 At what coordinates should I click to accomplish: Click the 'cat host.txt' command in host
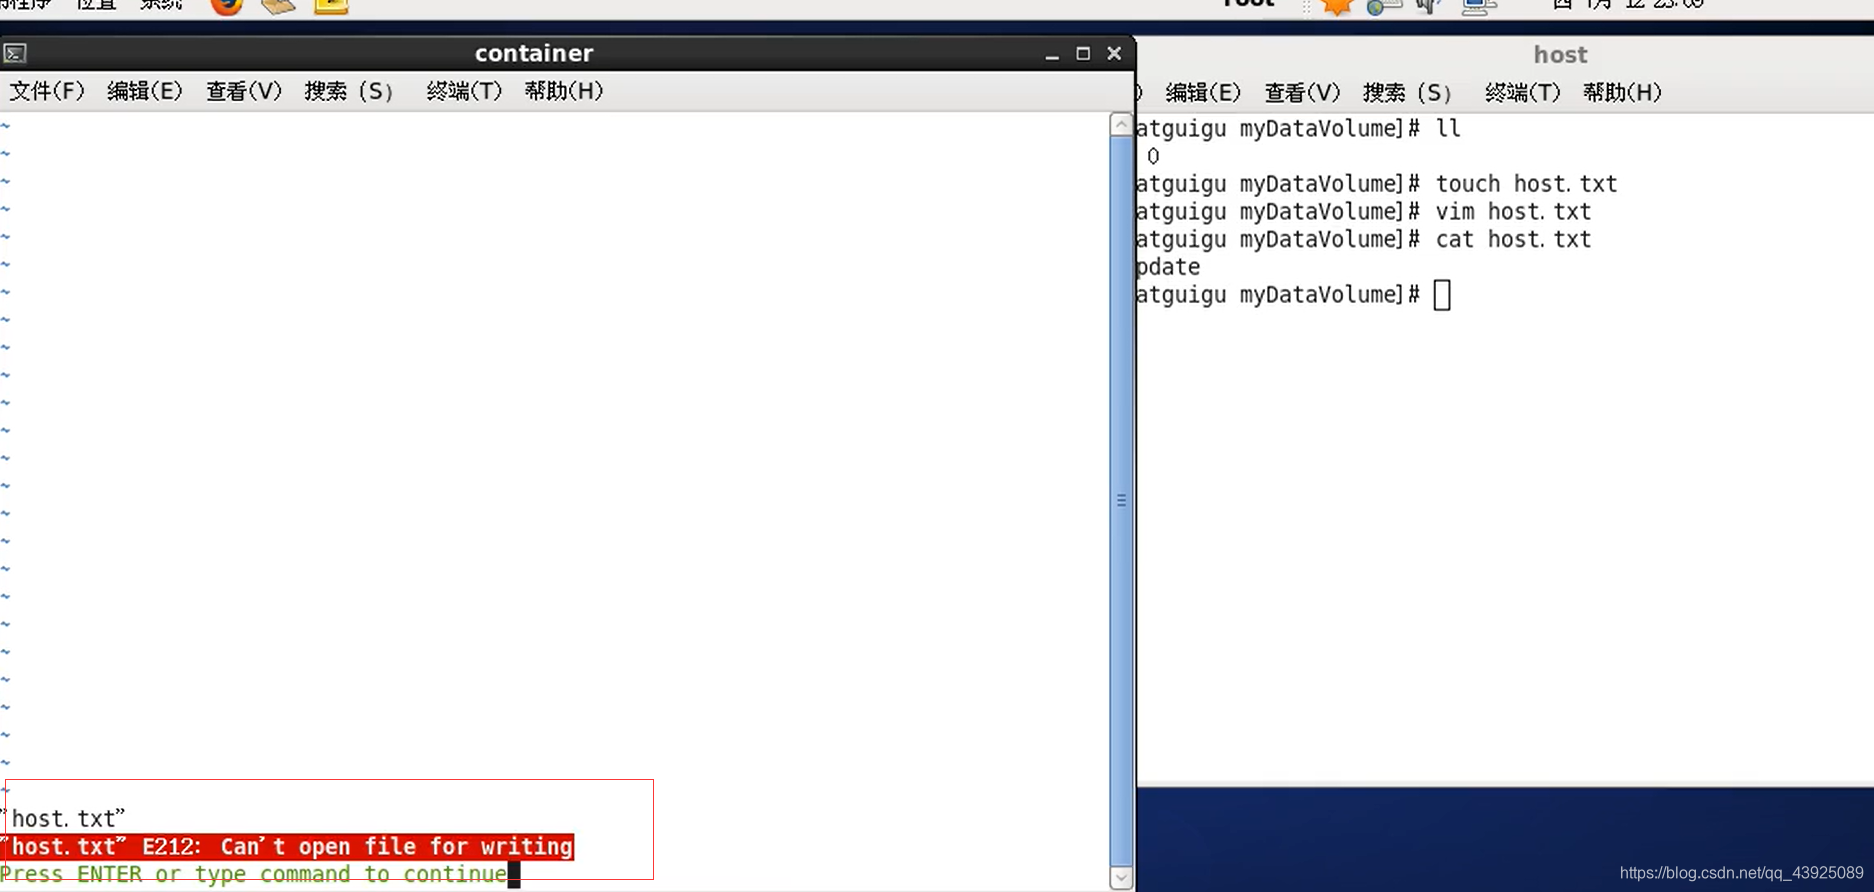pos(1513,240)
